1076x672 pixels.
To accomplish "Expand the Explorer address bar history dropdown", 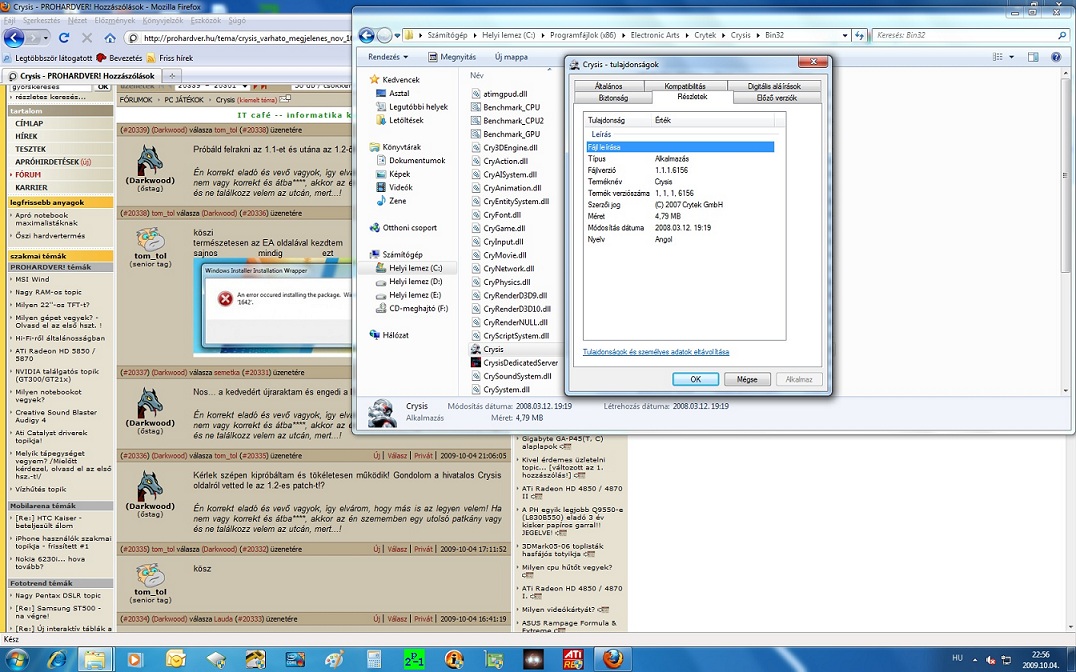I will pos(845,35).
